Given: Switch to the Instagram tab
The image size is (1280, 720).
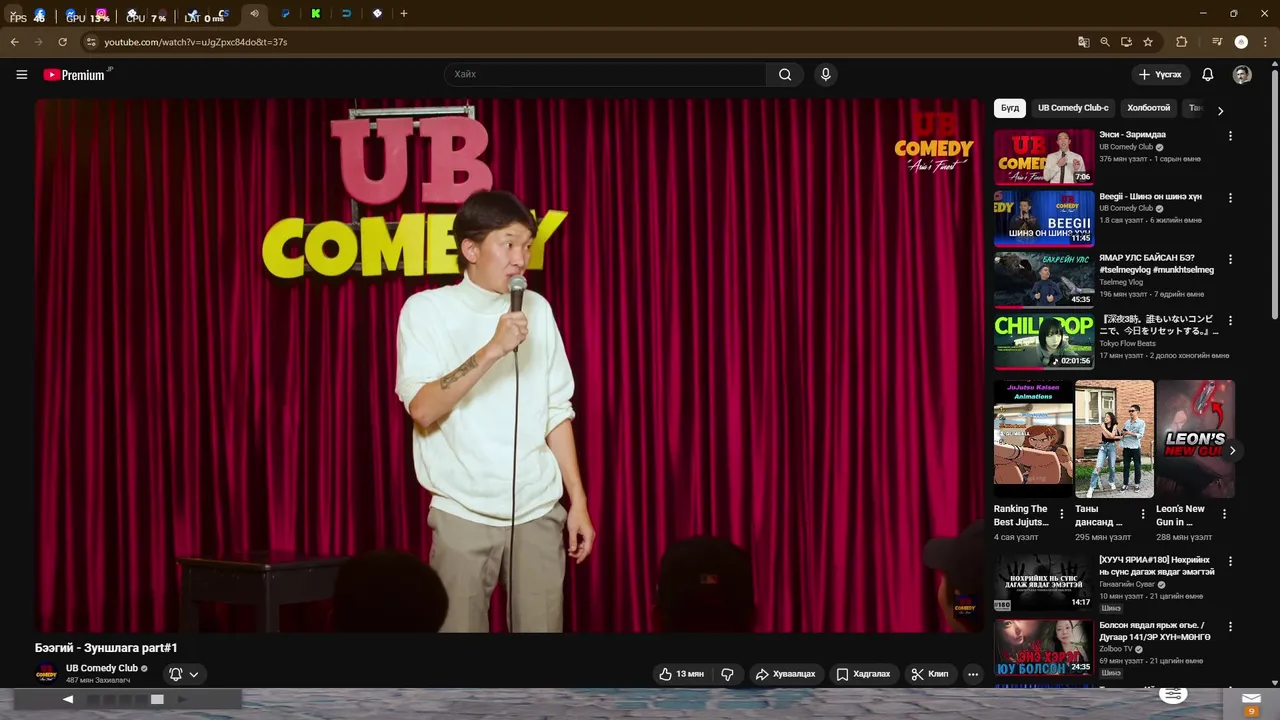Looking at the screenshot, I should (101, 14).
